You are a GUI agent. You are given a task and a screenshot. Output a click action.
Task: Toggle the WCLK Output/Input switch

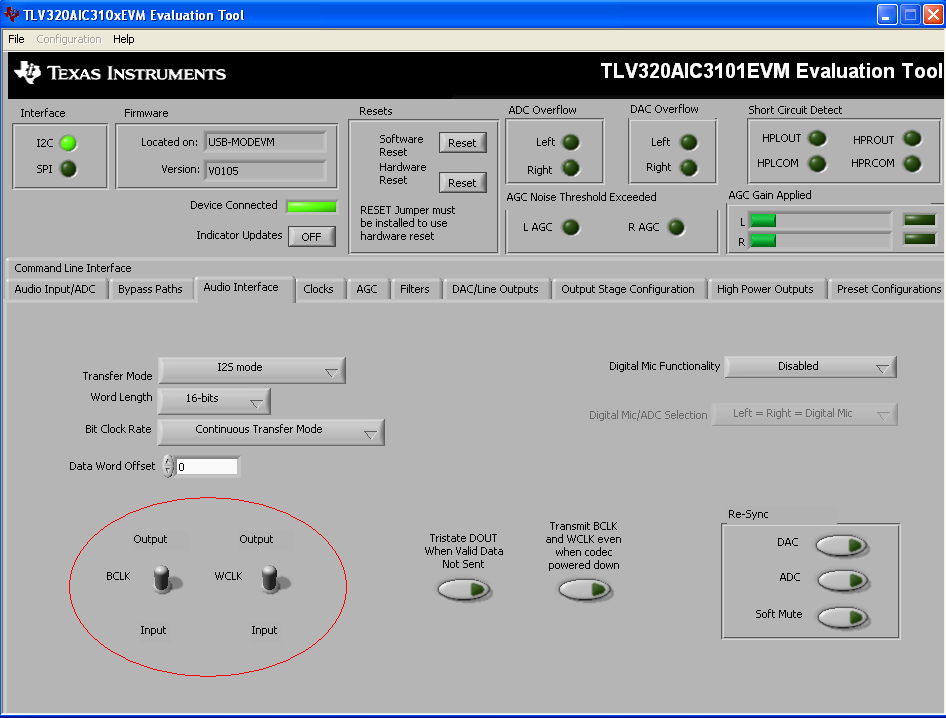pos(271,578)
